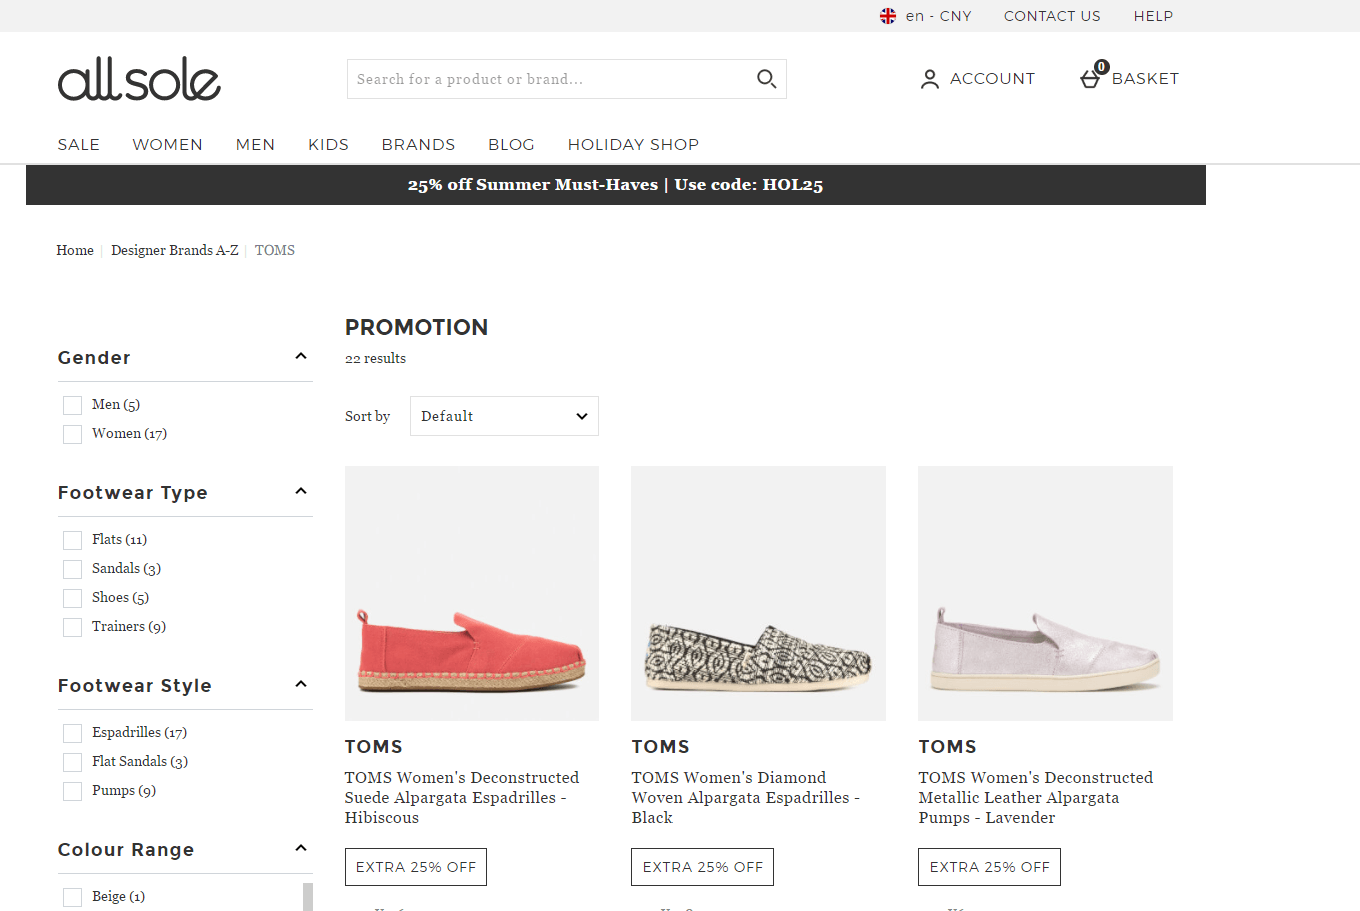Click the Designer Brands A-Z breadcrumb
Image resolution: width=1360 pixels, height=911 pixels.
pos(175,250)
